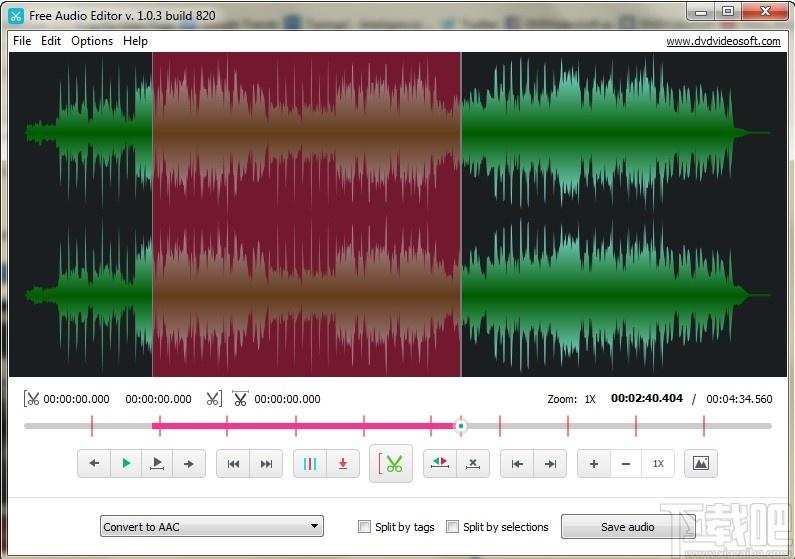
Task: Visit the www.dvdvideosoft.com link
Action: point(723,41)
